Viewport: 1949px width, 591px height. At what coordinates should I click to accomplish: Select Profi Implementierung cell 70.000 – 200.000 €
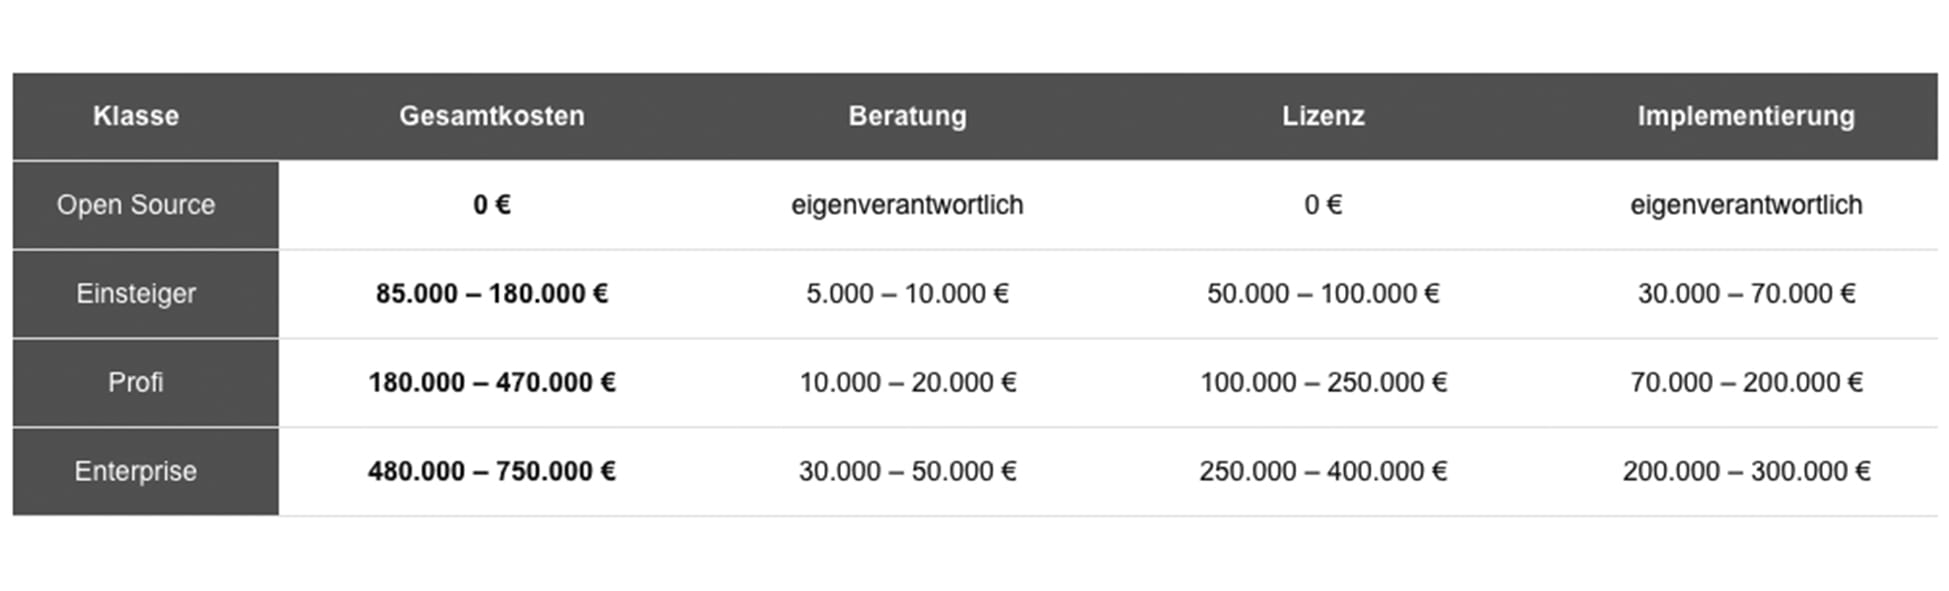pos(1746,382)
